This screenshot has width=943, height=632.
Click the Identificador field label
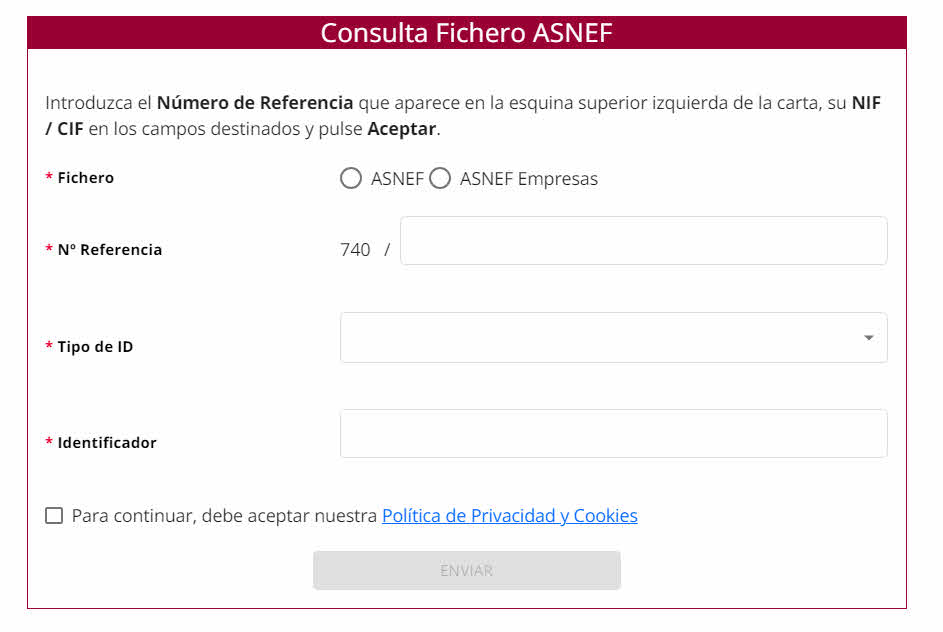pyautogui.click(x=107, y=443)
